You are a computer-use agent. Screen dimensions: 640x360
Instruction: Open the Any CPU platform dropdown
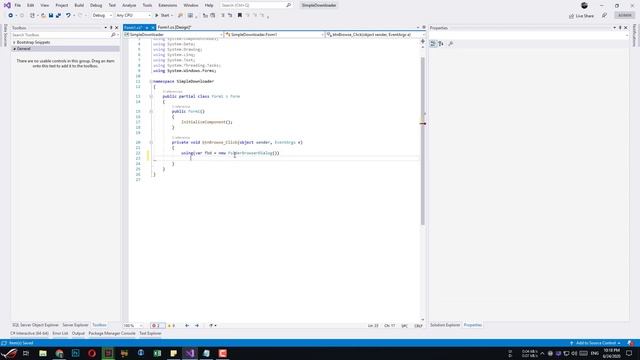(x=133, y=16)
